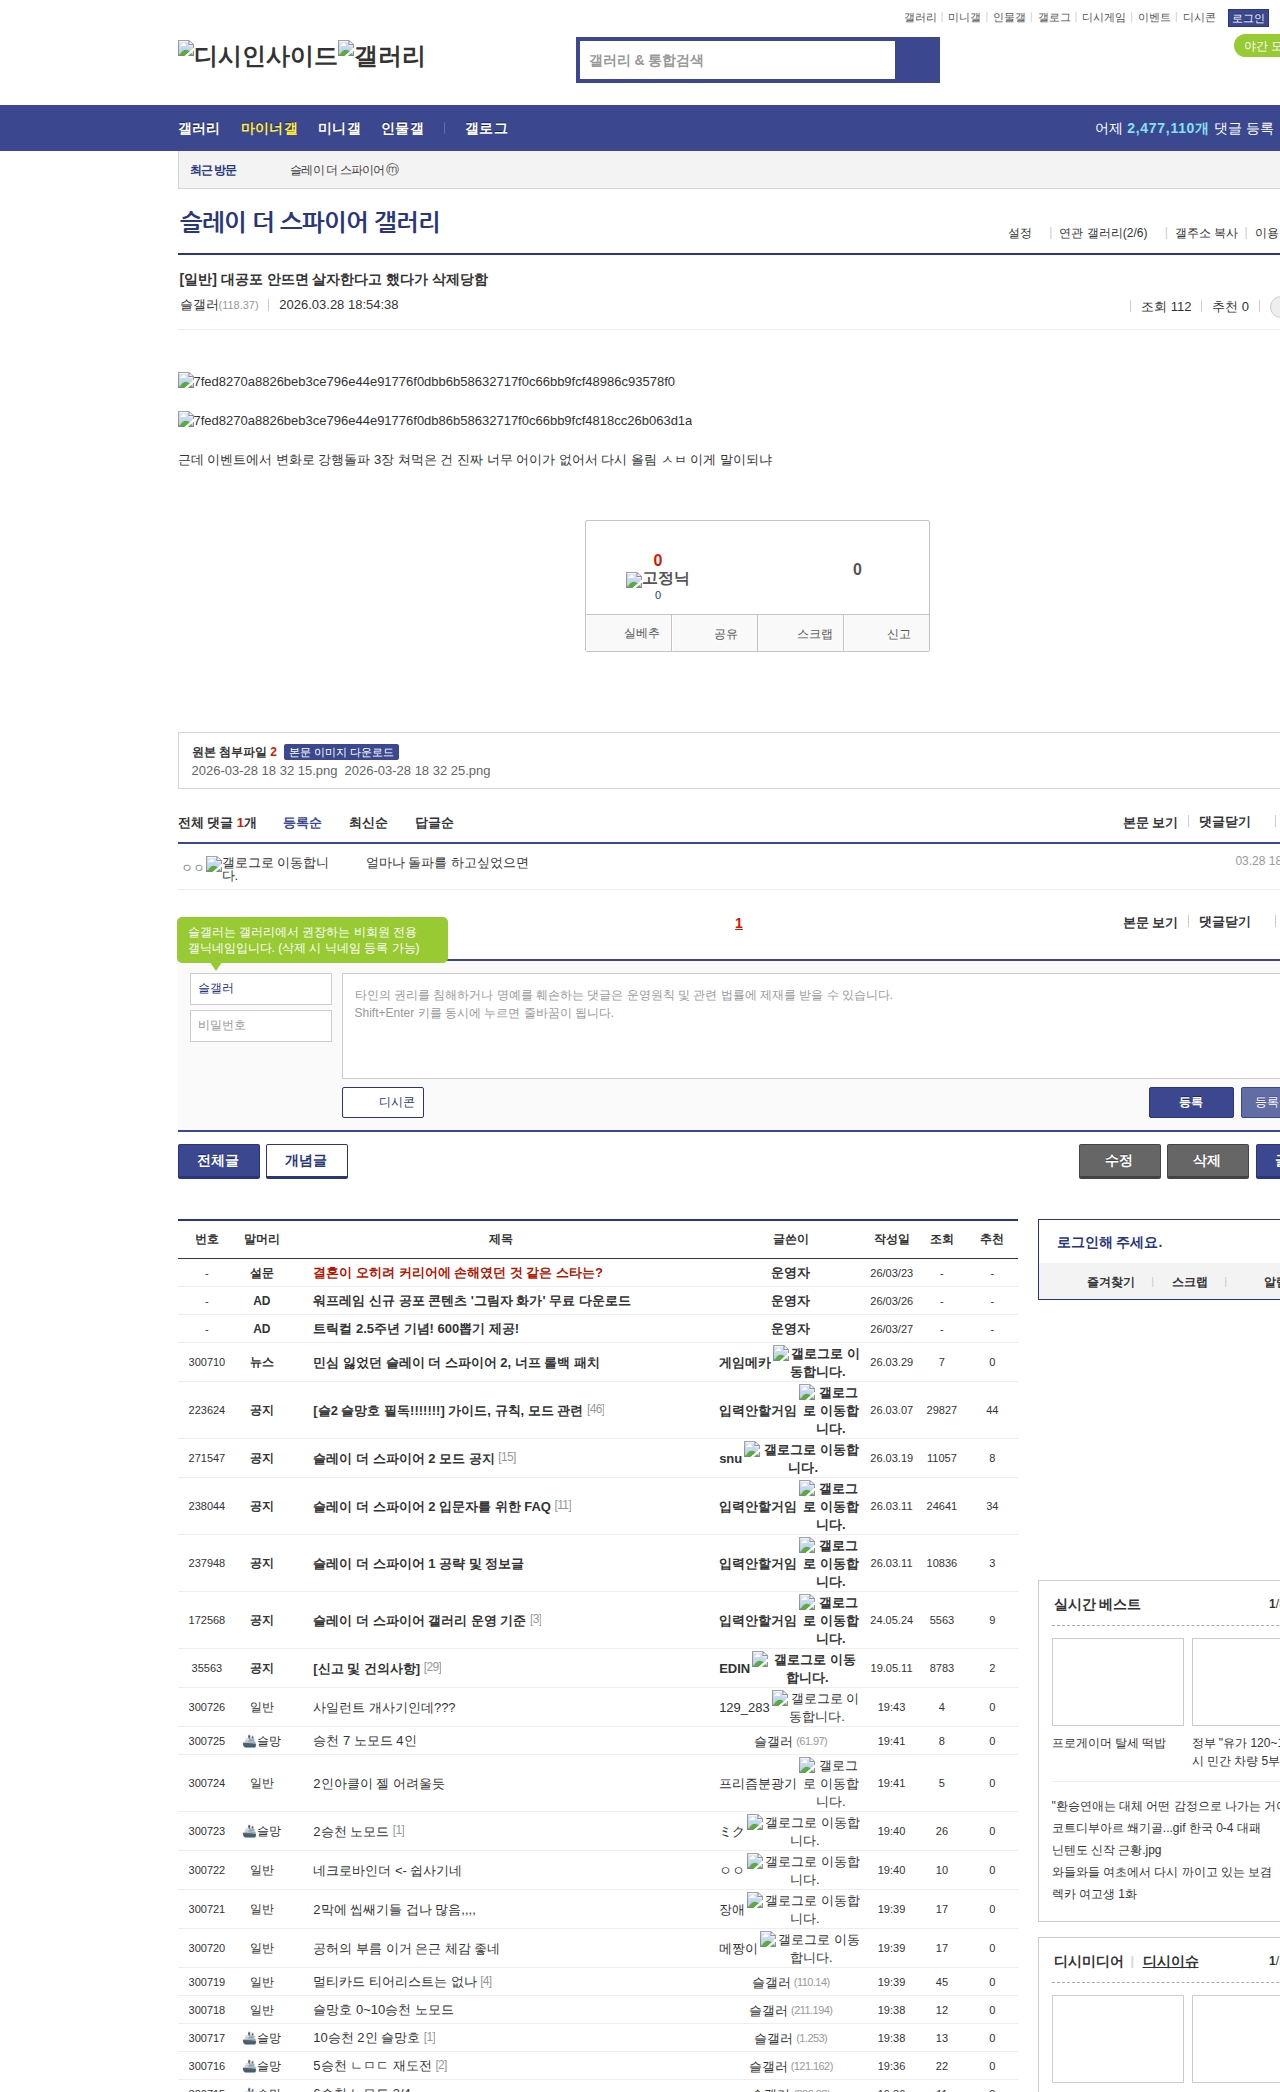1280x2092 pixels.
Task: Expand the 실시간베스트 panel header
Action: point(1097,1604)
